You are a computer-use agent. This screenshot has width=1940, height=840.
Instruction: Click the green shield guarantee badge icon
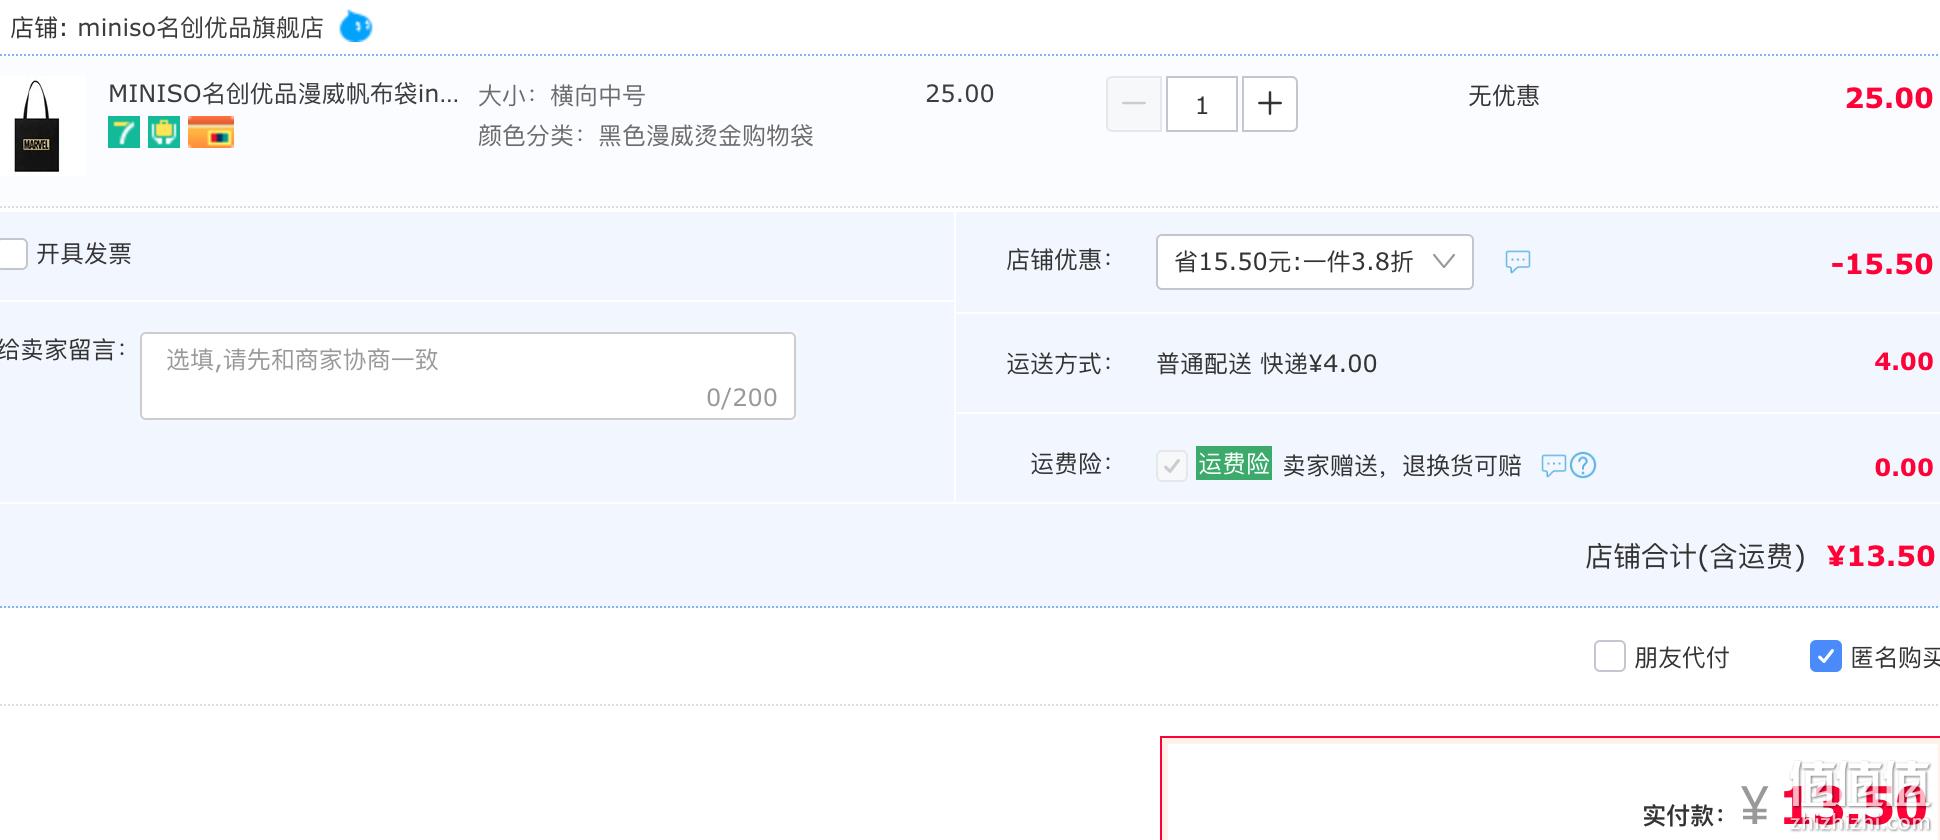pos(164,132)
